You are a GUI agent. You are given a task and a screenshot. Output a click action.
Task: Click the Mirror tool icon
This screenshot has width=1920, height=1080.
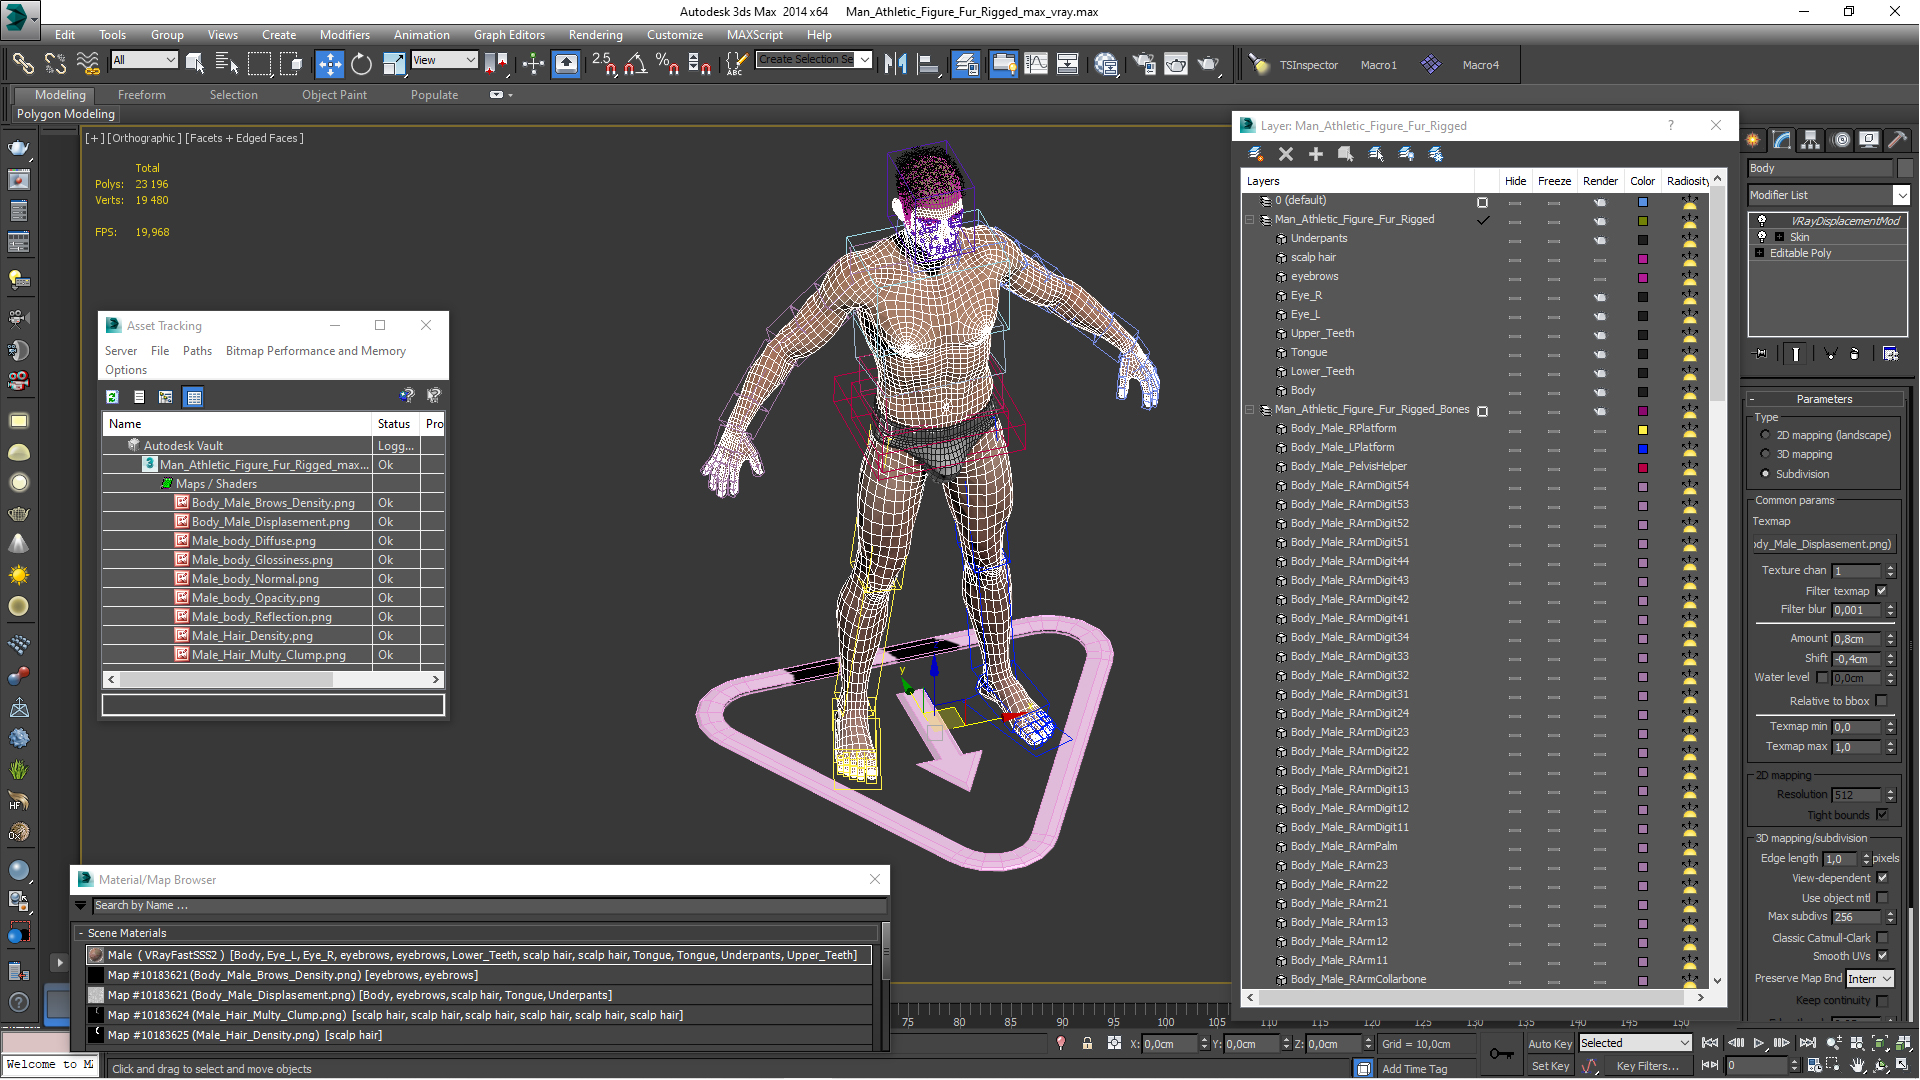click(x=896, y=64)
